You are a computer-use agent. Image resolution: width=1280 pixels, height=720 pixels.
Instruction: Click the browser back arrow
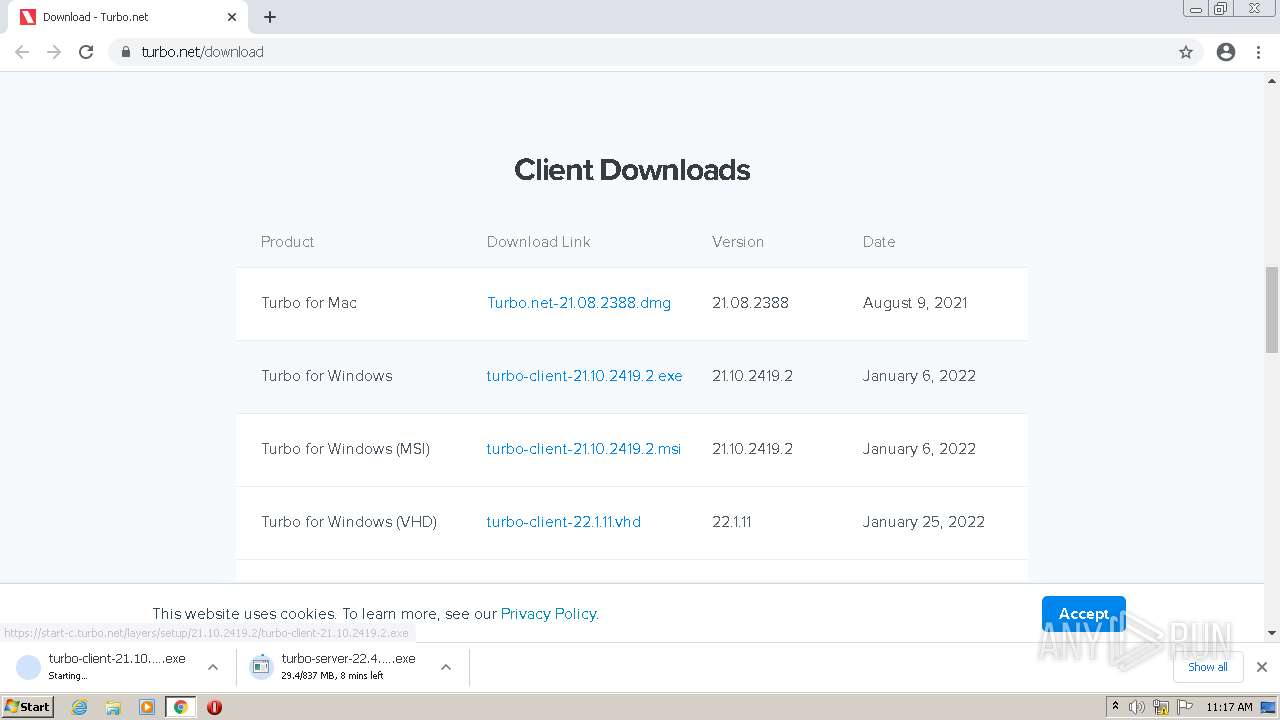coord(22,52)
